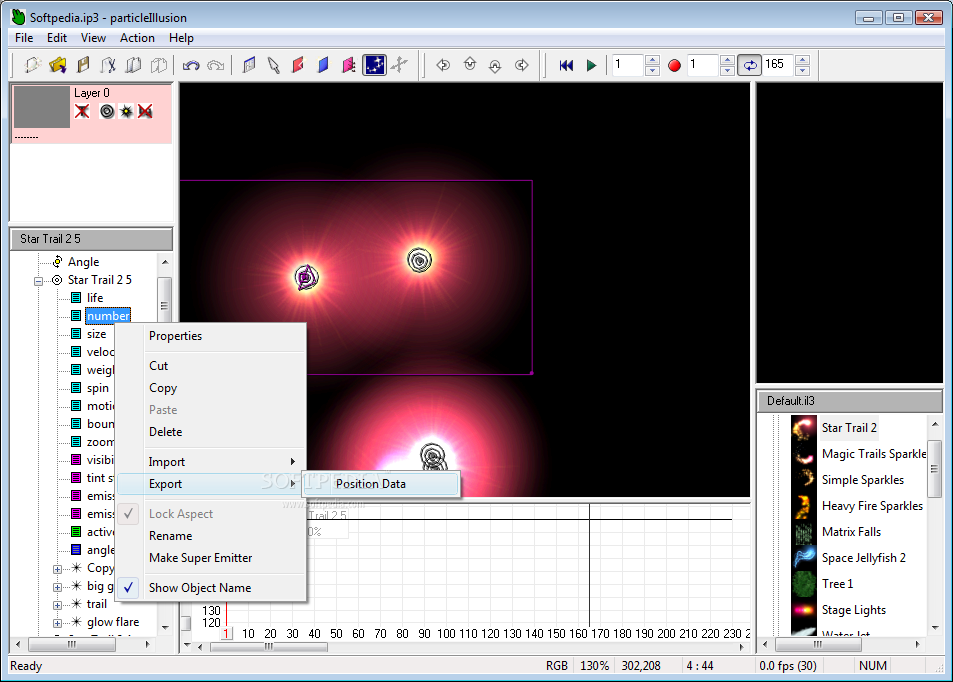Select the spin property in the tree
The image size is (953, 682).
pos(97,388)
